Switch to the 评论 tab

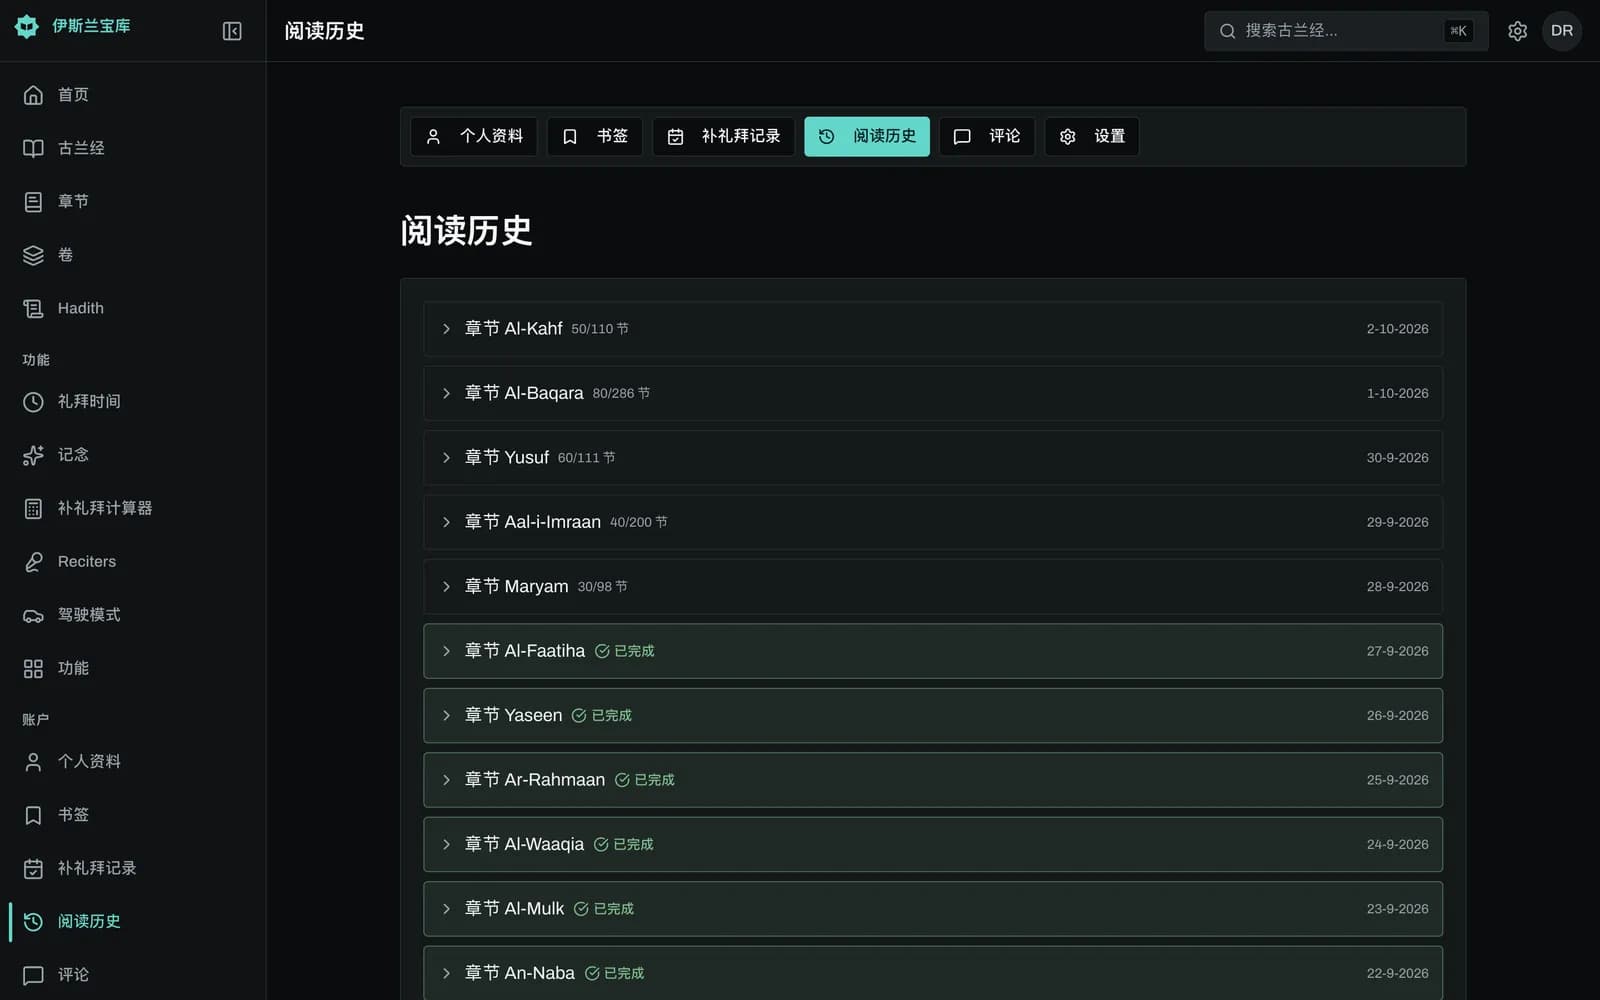(986, 136)
